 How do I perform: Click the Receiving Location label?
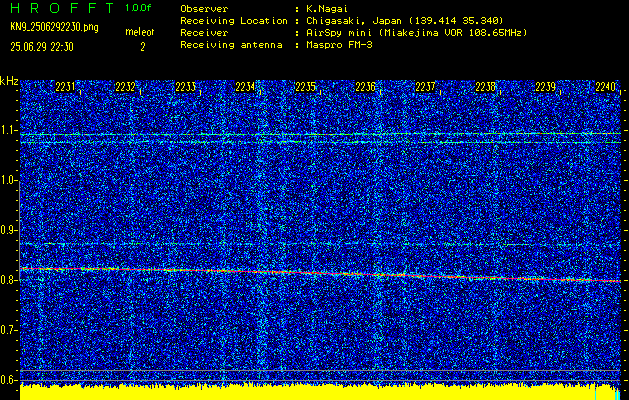click(x=234, y=20)
